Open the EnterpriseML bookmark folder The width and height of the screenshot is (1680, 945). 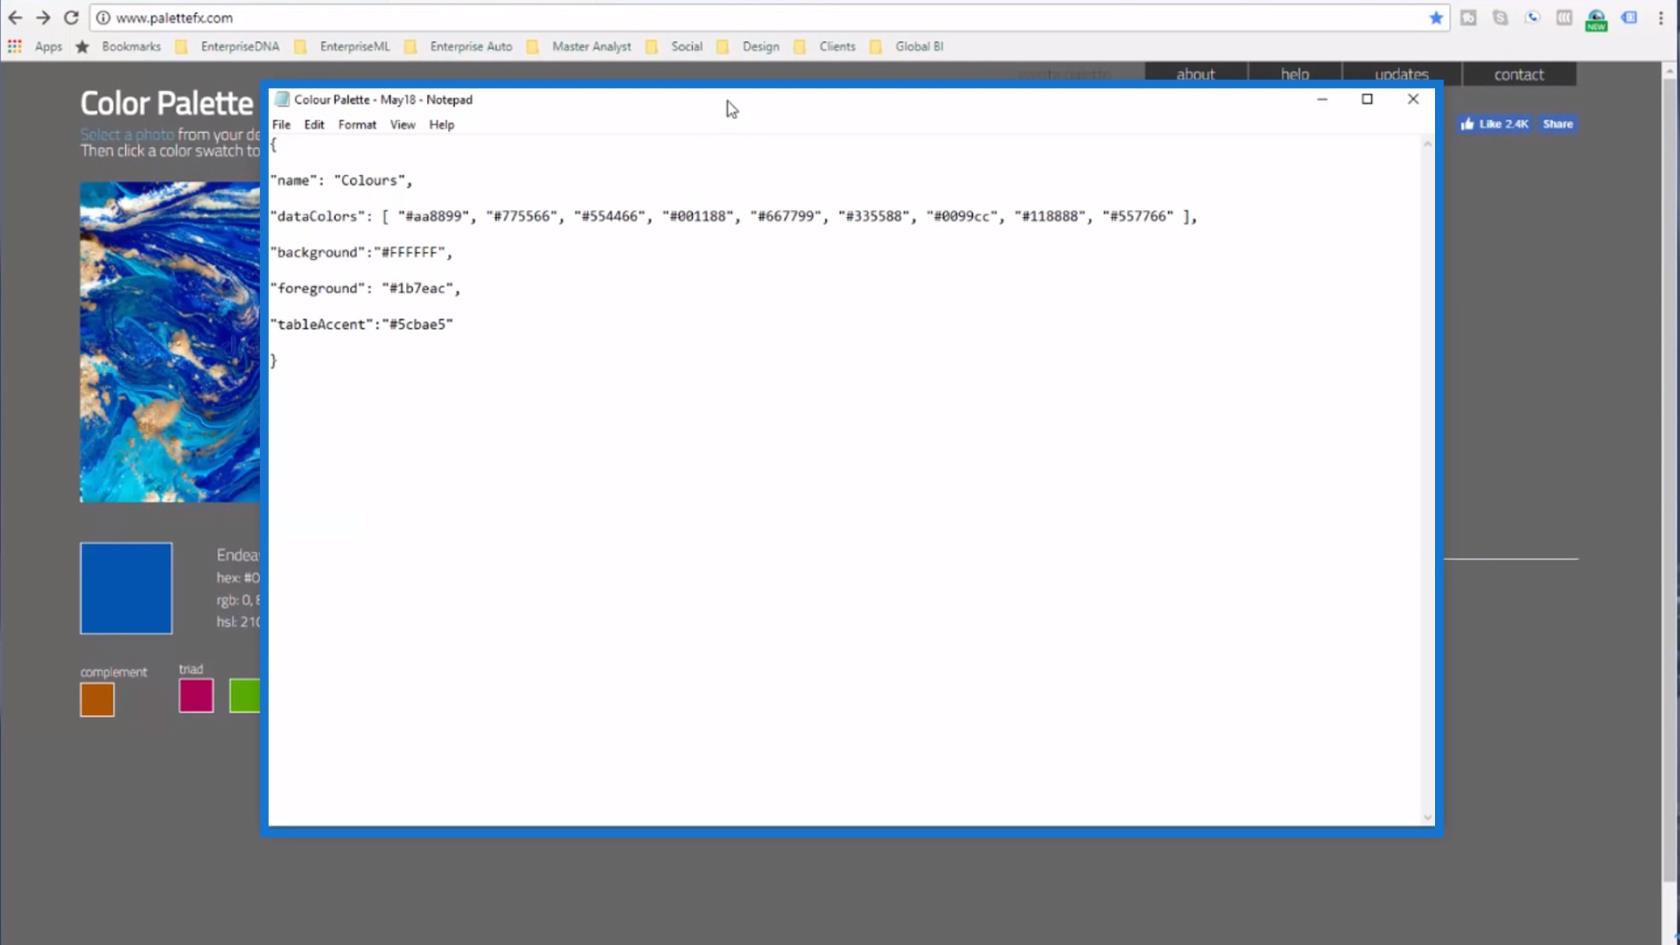click(342, 47)
